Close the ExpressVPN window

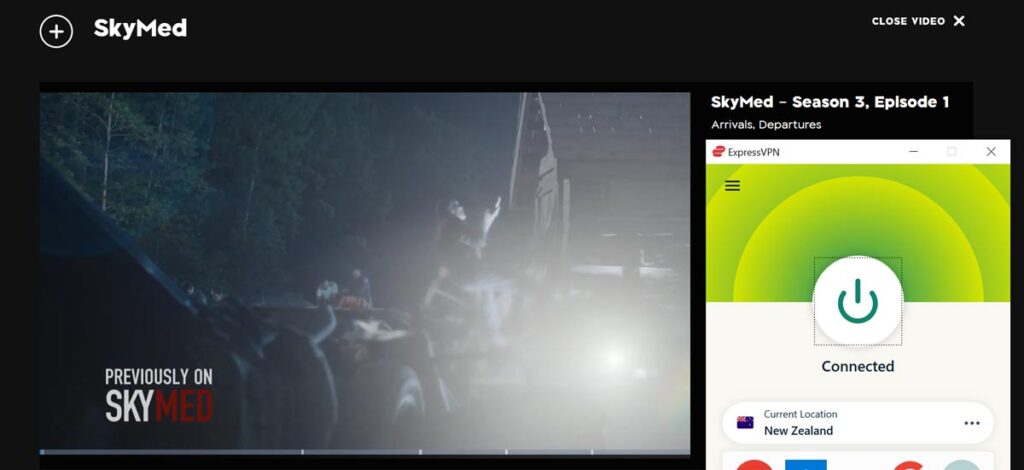(991, 151)
